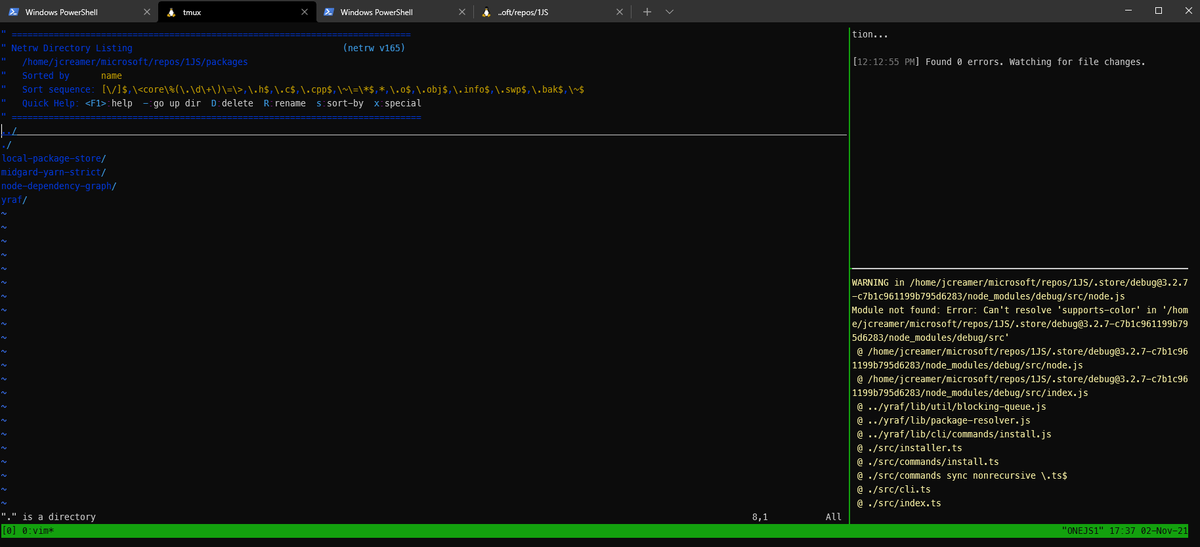The height and width of the screenshot is (547, 1200).
Task: Click the '[12:12:55 PM]' timestamp
Action: (x=887, y=61)
